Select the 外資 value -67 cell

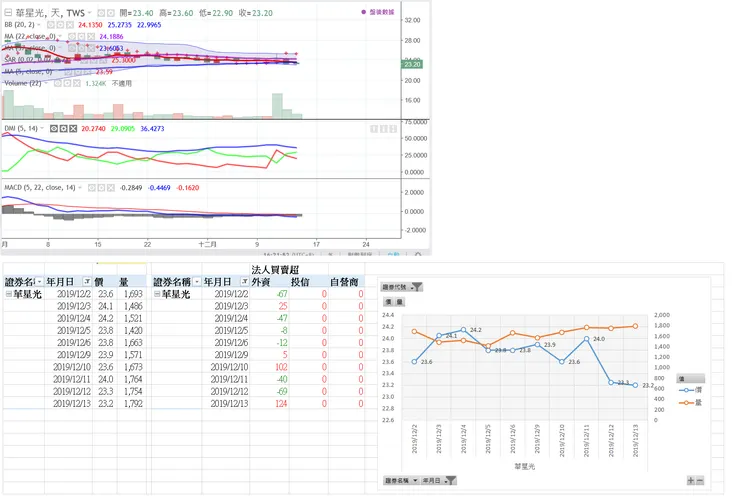[x=269, y=294]
